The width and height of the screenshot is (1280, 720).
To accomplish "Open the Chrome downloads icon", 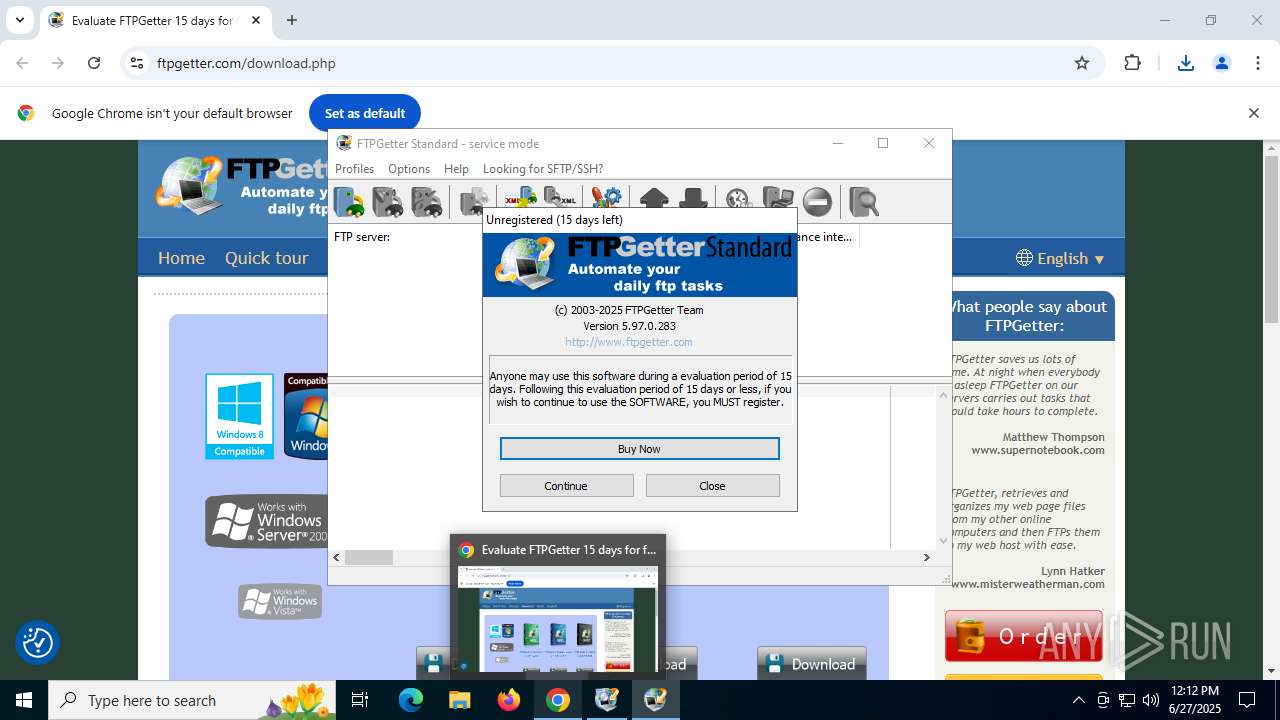I will pyautogui.click(x=1186, y=63).
